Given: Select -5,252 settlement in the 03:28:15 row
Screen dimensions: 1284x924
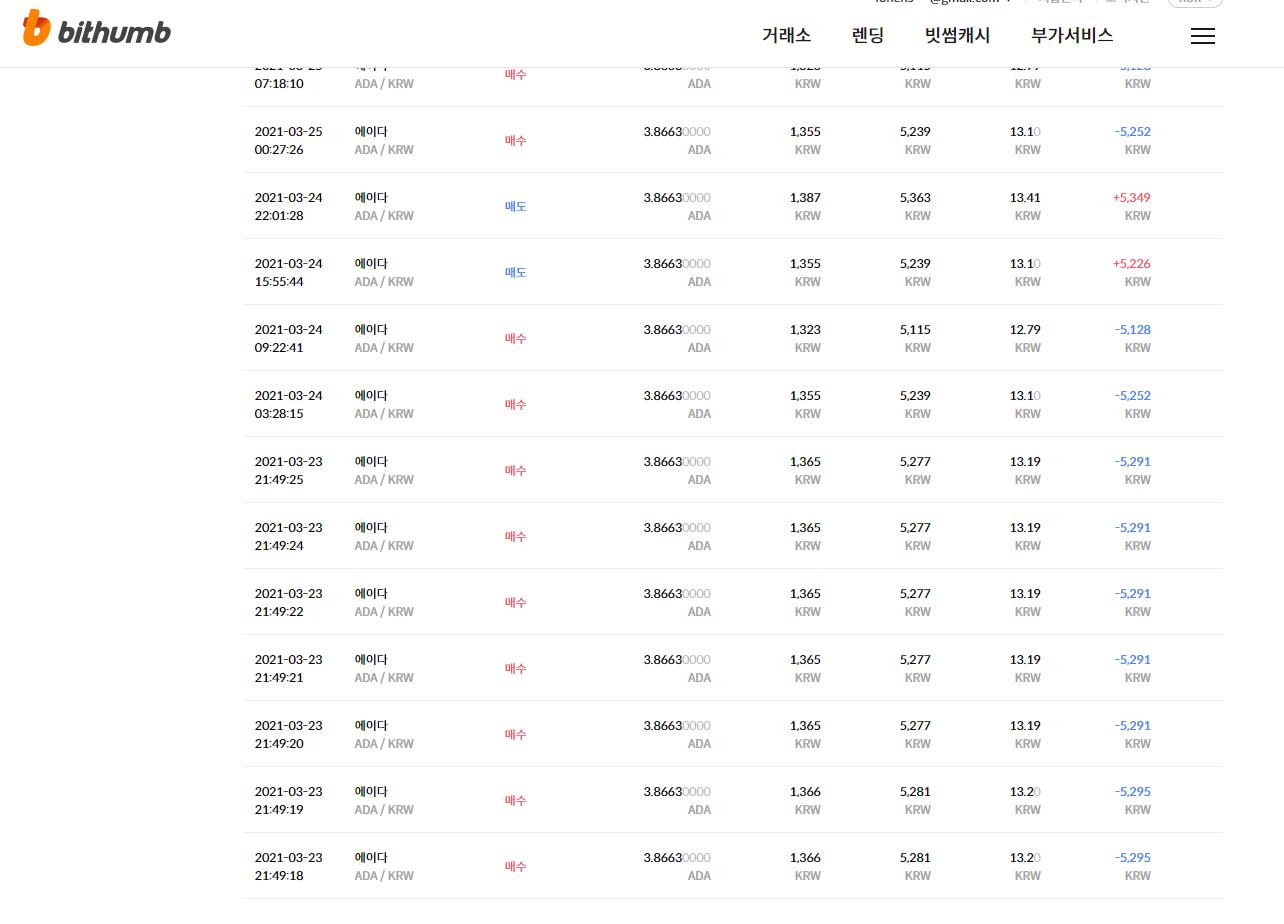Looking at the screenshot, I should point(1132,396).
